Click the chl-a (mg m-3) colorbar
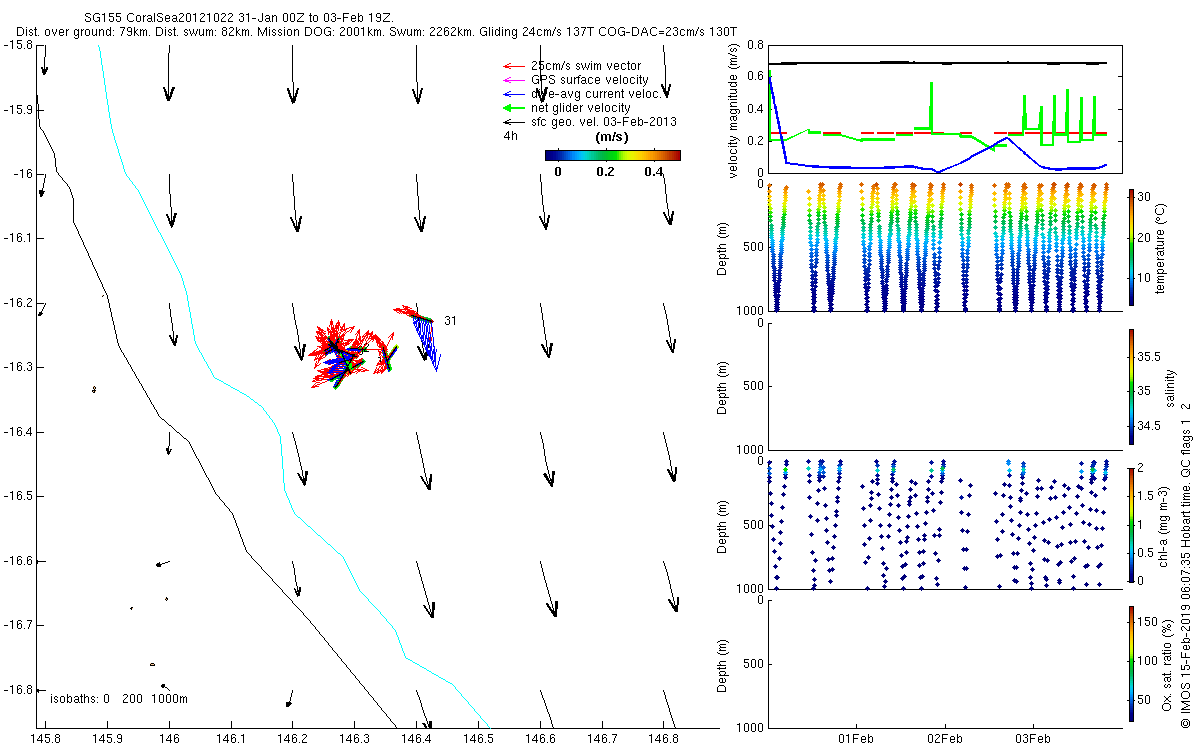 pyautogui.click(x=1131, y=524)
